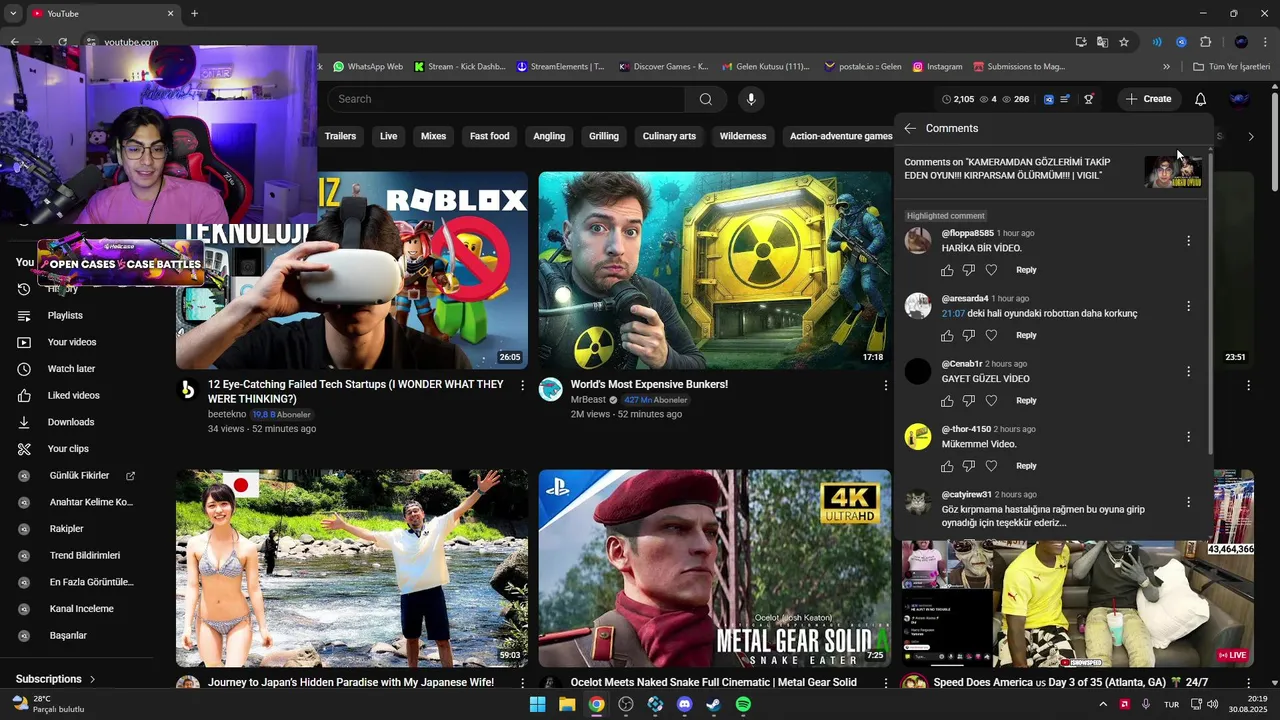
Task: Open options menu for @Cenab1r comment
Action: coord(1188,371)
